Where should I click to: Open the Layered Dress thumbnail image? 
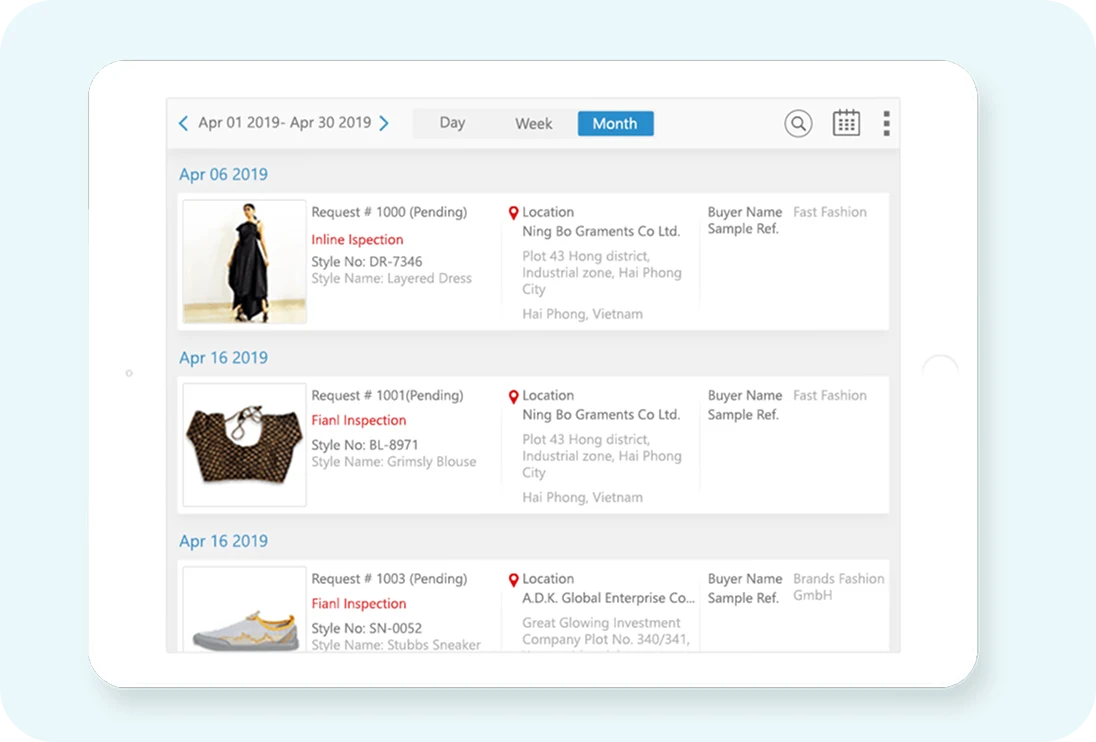245,261
